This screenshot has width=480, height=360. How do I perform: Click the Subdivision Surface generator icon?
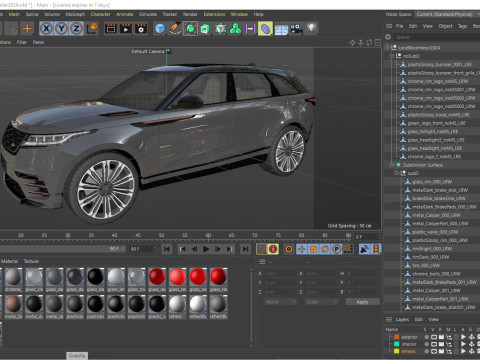tap(190, 29)
